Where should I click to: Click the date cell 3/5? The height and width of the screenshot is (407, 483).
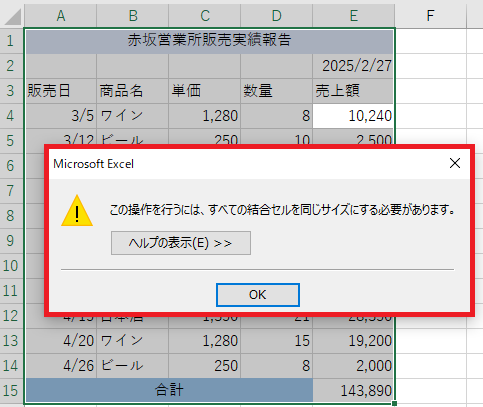click(x=61, y=116)
